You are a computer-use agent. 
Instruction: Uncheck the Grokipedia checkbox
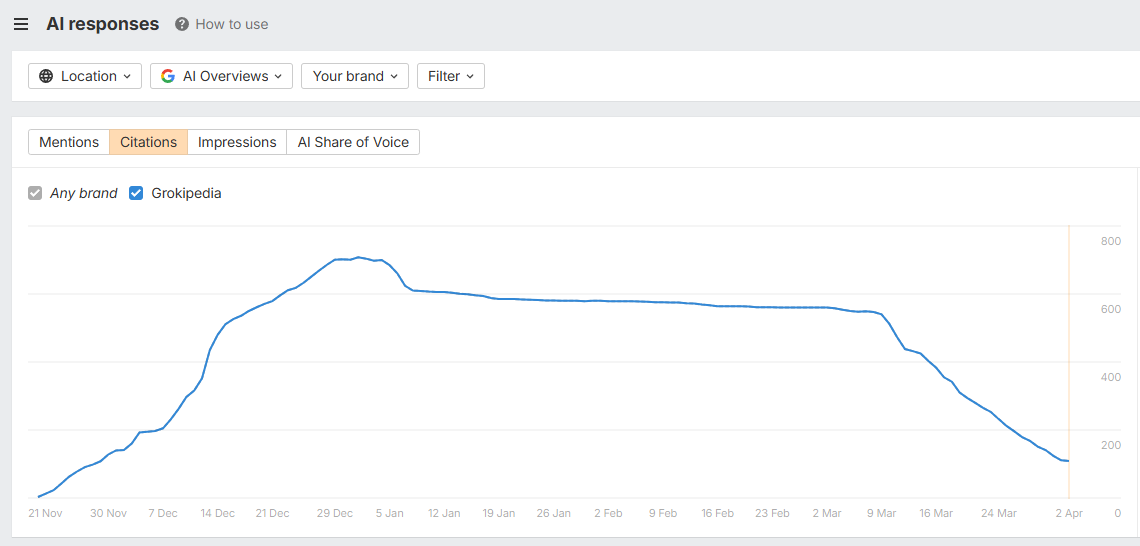click(x=136, y=193)
